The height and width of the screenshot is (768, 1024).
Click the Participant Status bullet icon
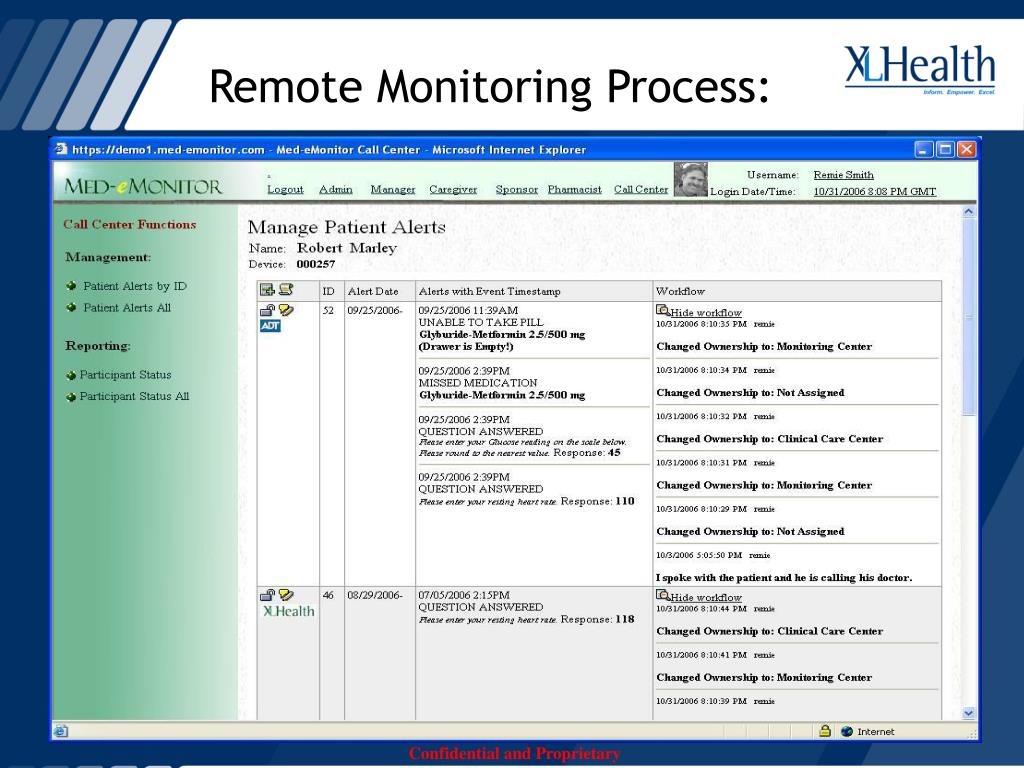coord(71,376)
